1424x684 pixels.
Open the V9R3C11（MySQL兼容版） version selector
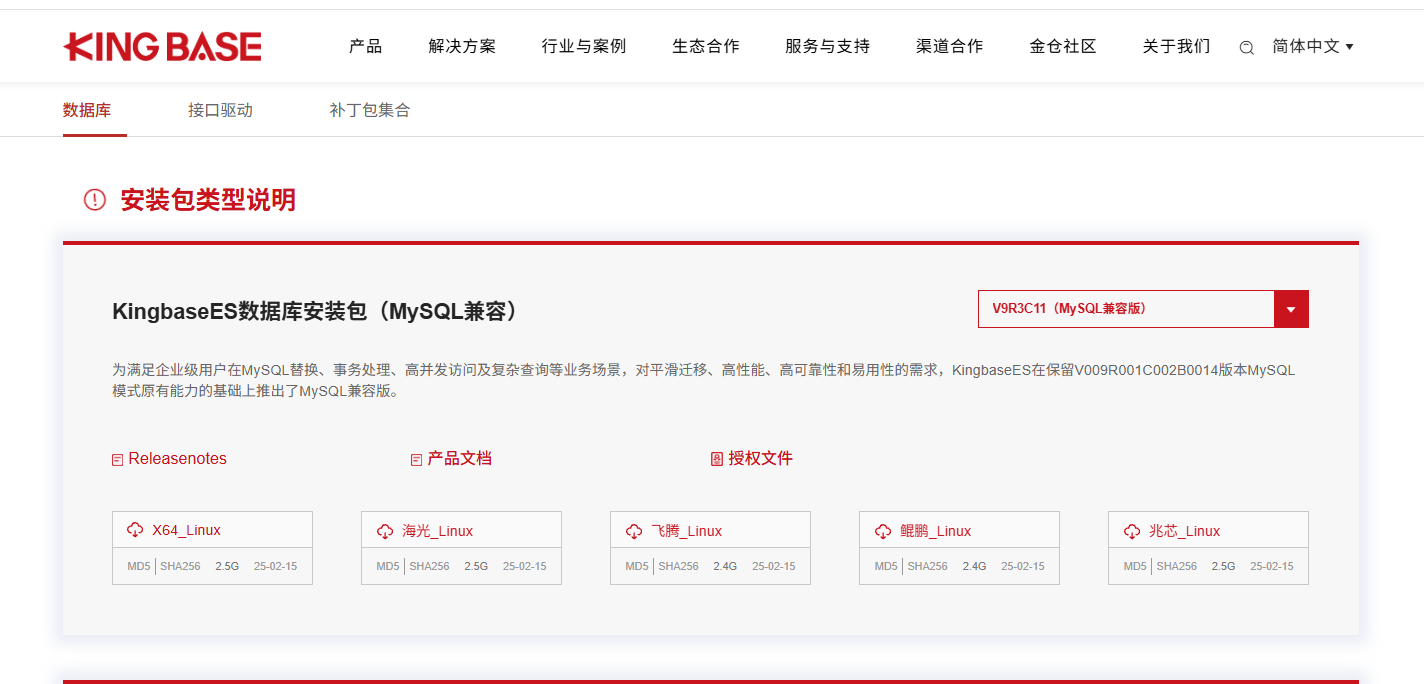[1125, 309]
